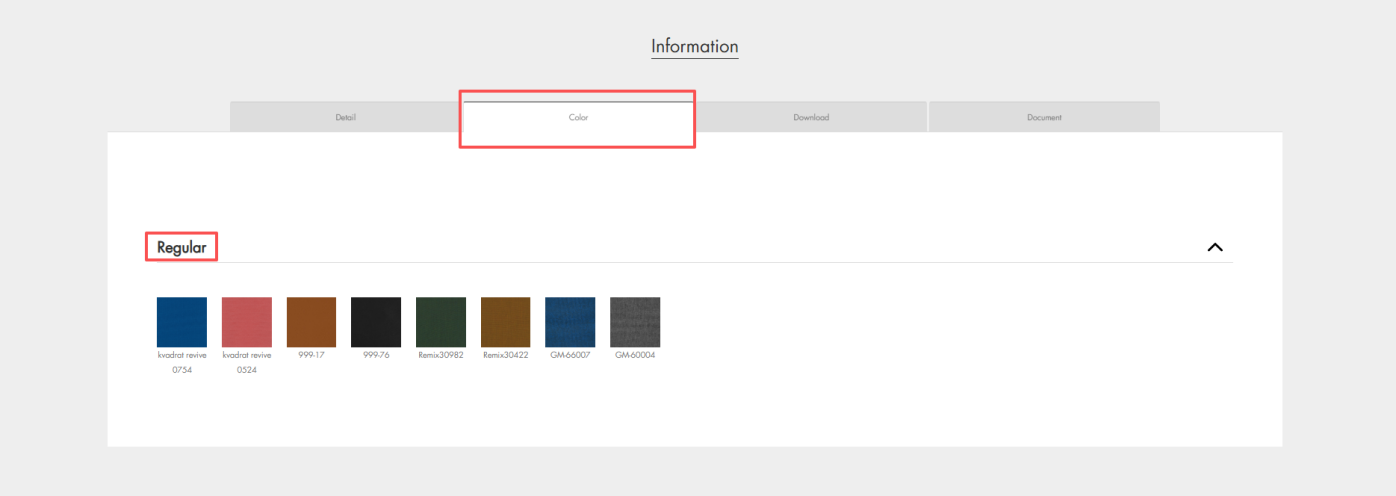Collapse the Regular section with the chevron
This screenshot has height=496, width=1396.
(x=1215, y=247)
